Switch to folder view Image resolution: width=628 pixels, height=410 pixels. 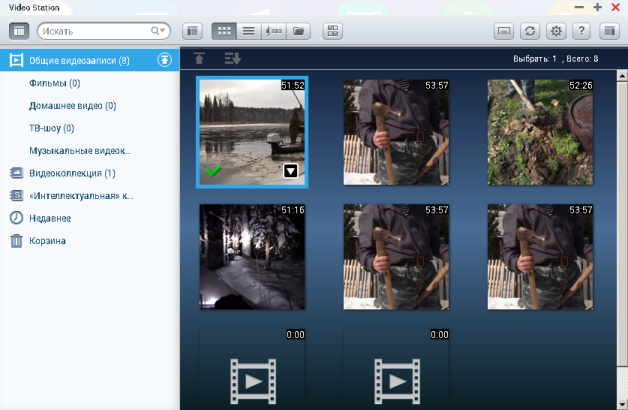pos(298,31)
